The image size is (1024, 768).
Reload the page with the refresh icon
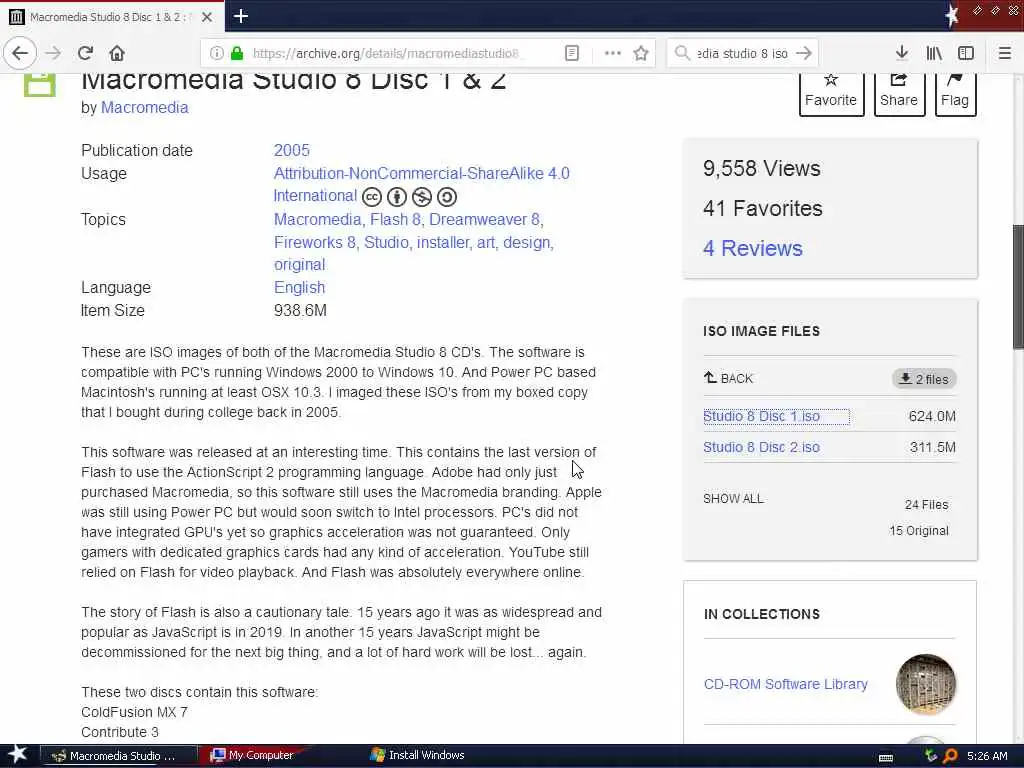(x=85, y=53)
